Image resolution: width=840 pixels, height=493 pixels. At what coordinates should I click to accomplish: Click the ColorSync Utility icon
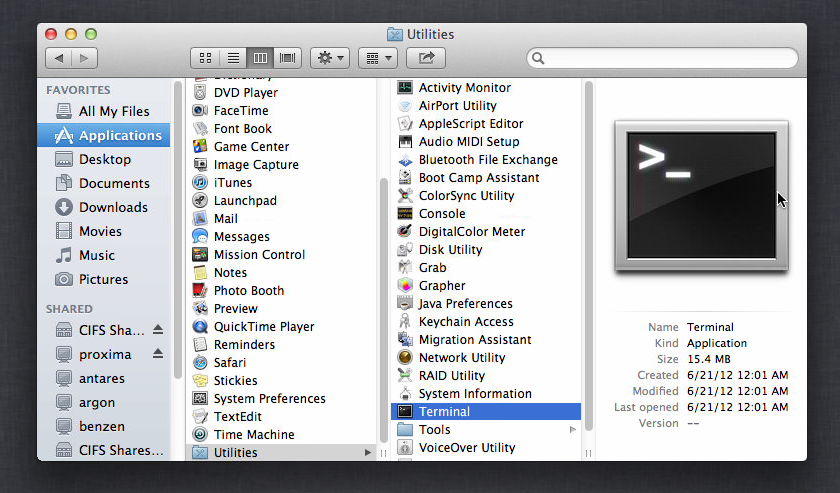[405, 196]
